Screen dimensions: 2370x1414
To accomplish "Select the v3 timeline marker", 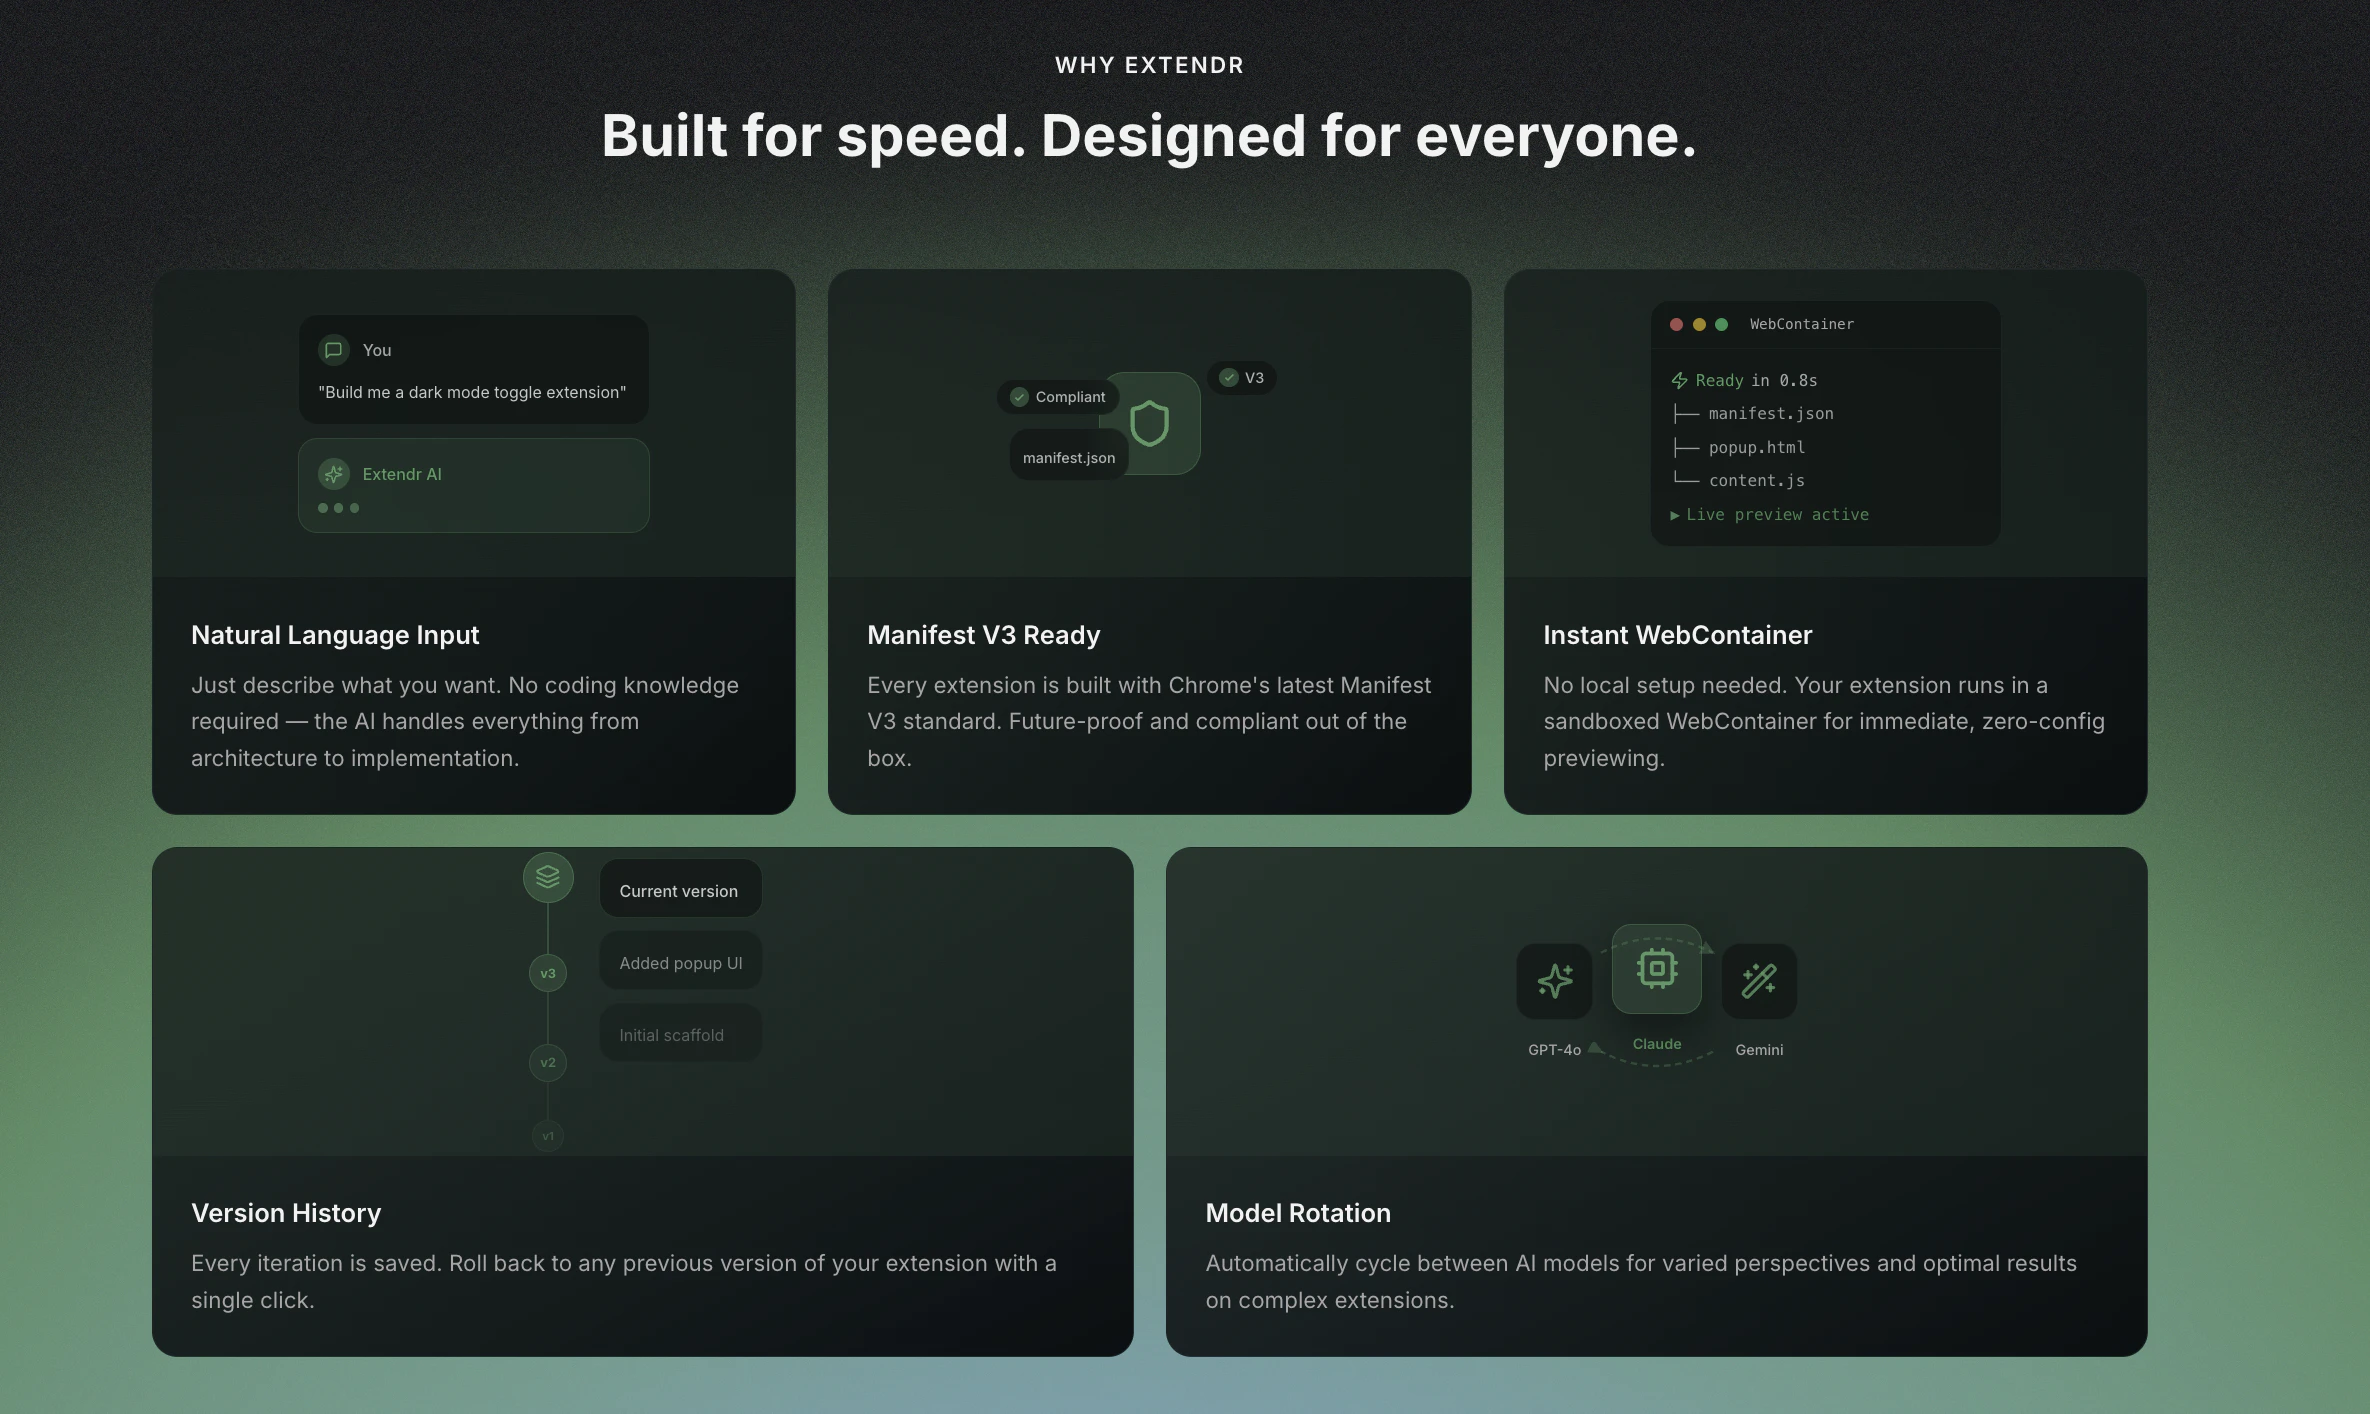I will tap(548, 973).
